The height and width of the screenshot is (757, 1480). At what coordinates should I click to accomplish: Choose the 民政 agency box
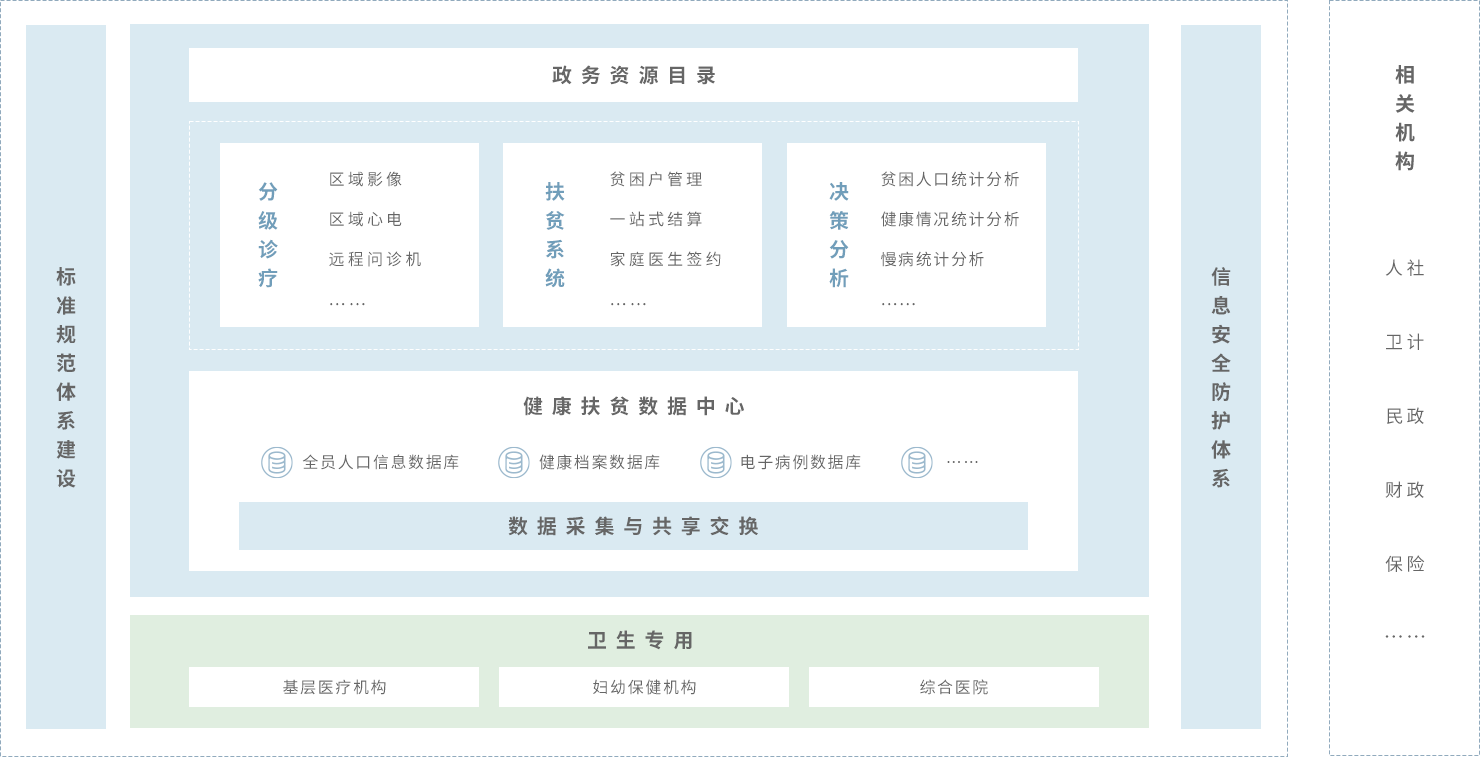[x=1404, y=416]
